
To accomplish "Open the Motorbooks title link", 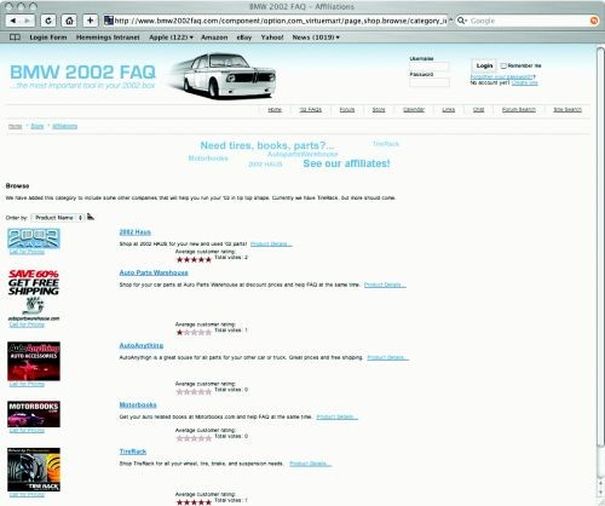I will coord(138,405).
